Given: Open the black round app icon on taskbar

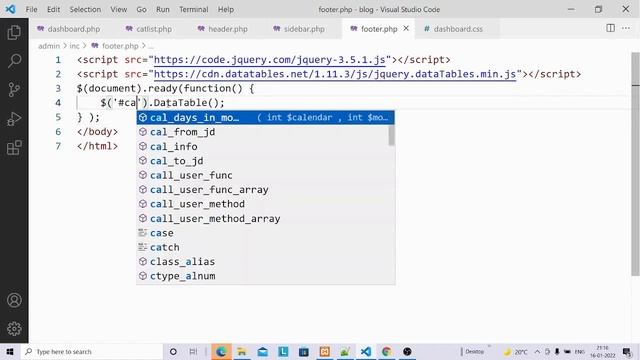Looking at the screenshot, I should coord(407,351).
